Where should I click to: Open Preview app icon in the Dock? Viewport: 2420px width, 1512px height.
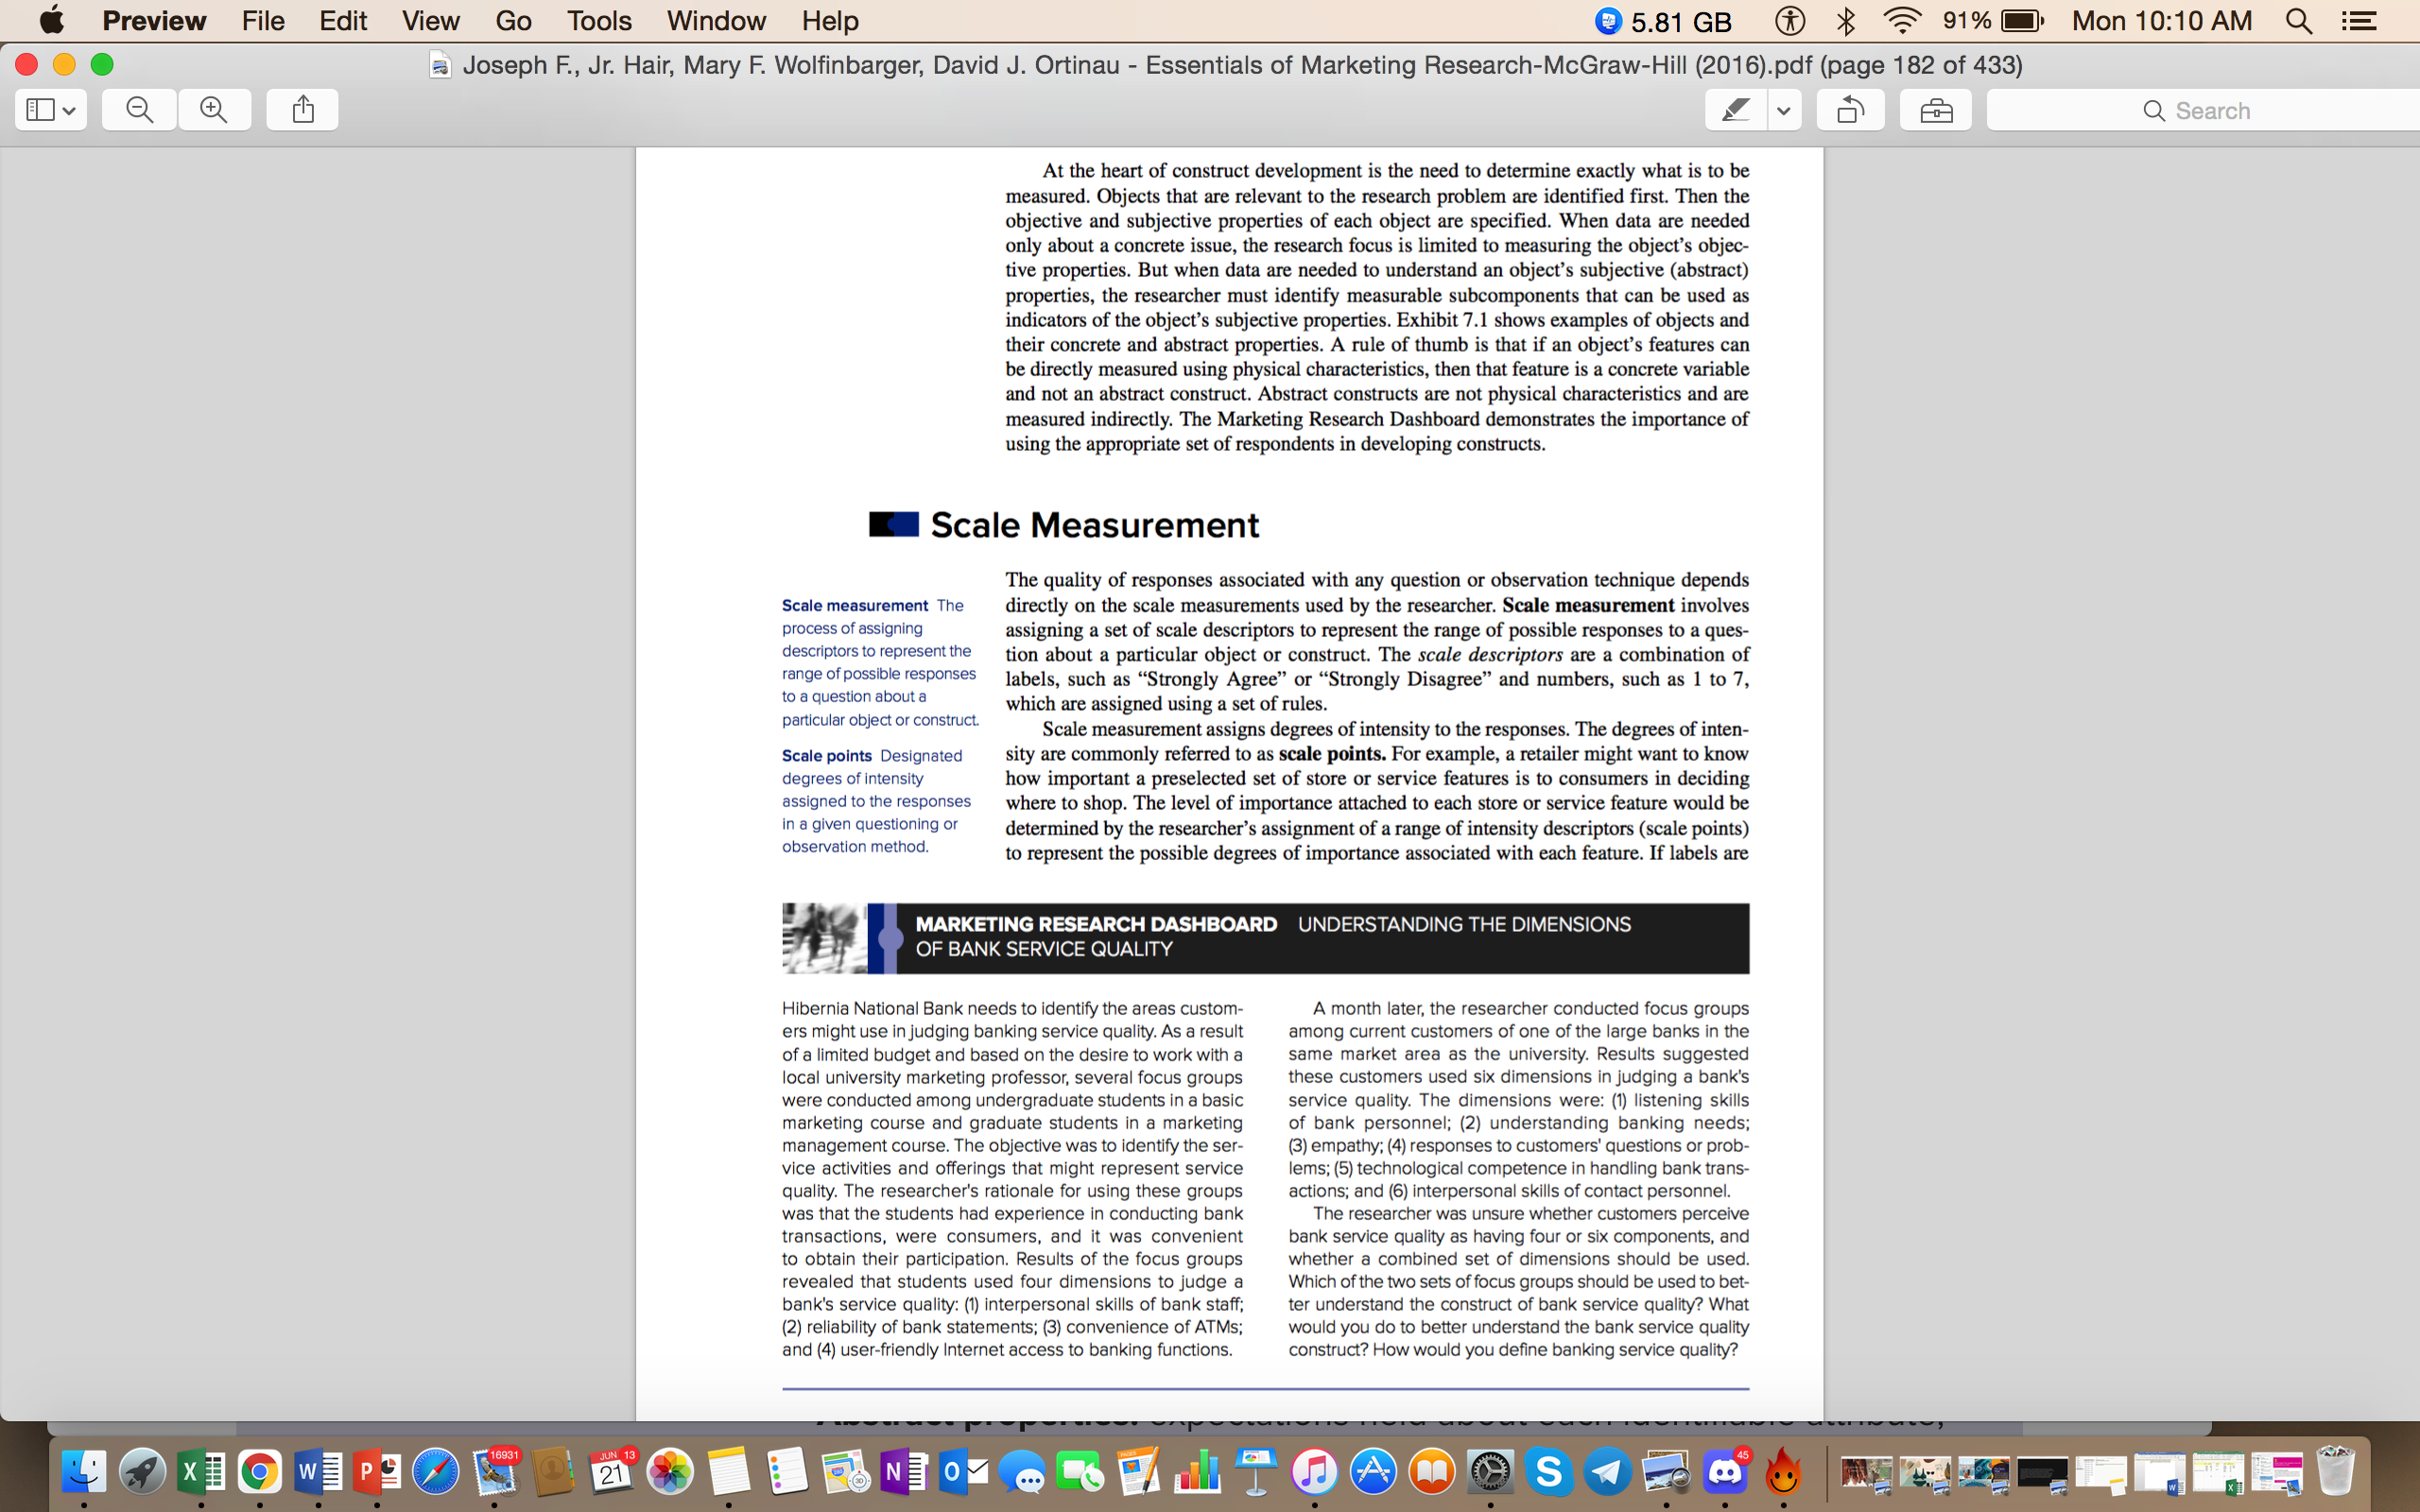click(1667, 1471)
